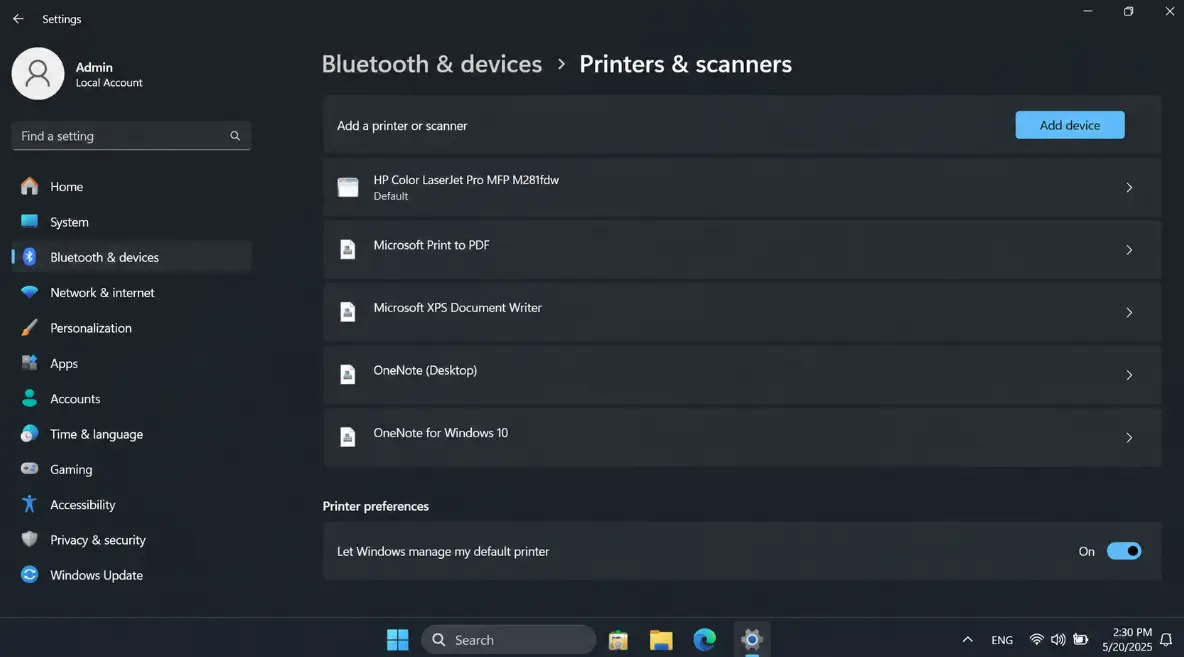Expand OneNote (Desktop) chevron

pyautogui.click(x=1129, y=375)
